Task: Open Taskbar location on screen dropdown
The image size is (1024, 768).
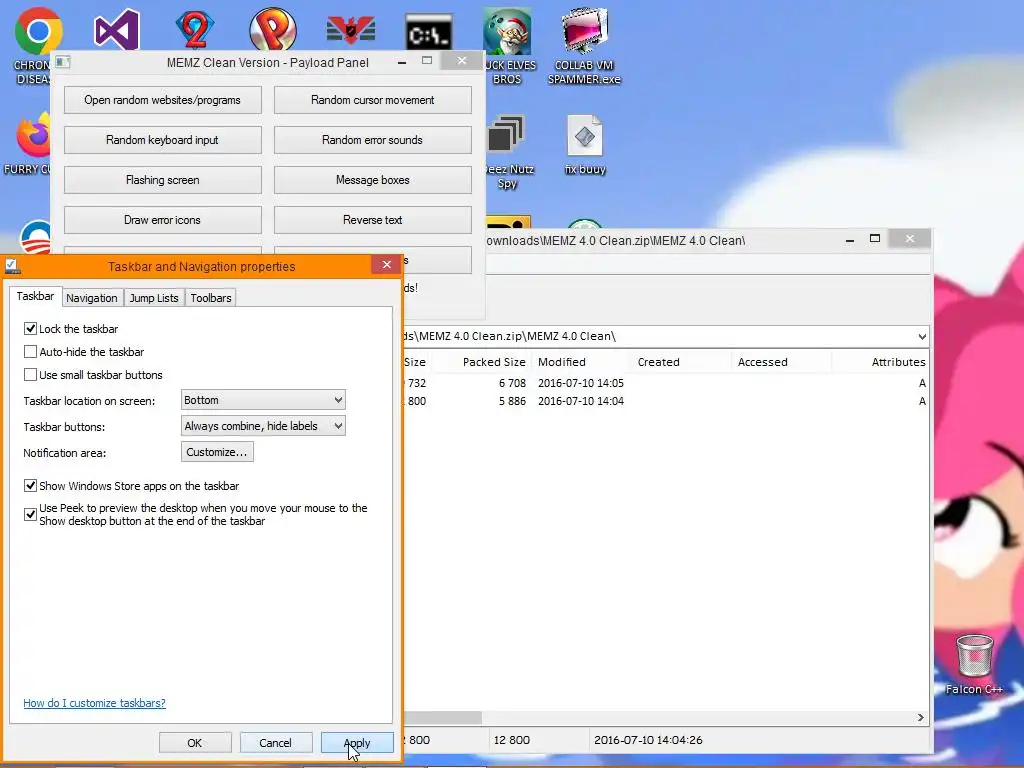Action: 263,400
